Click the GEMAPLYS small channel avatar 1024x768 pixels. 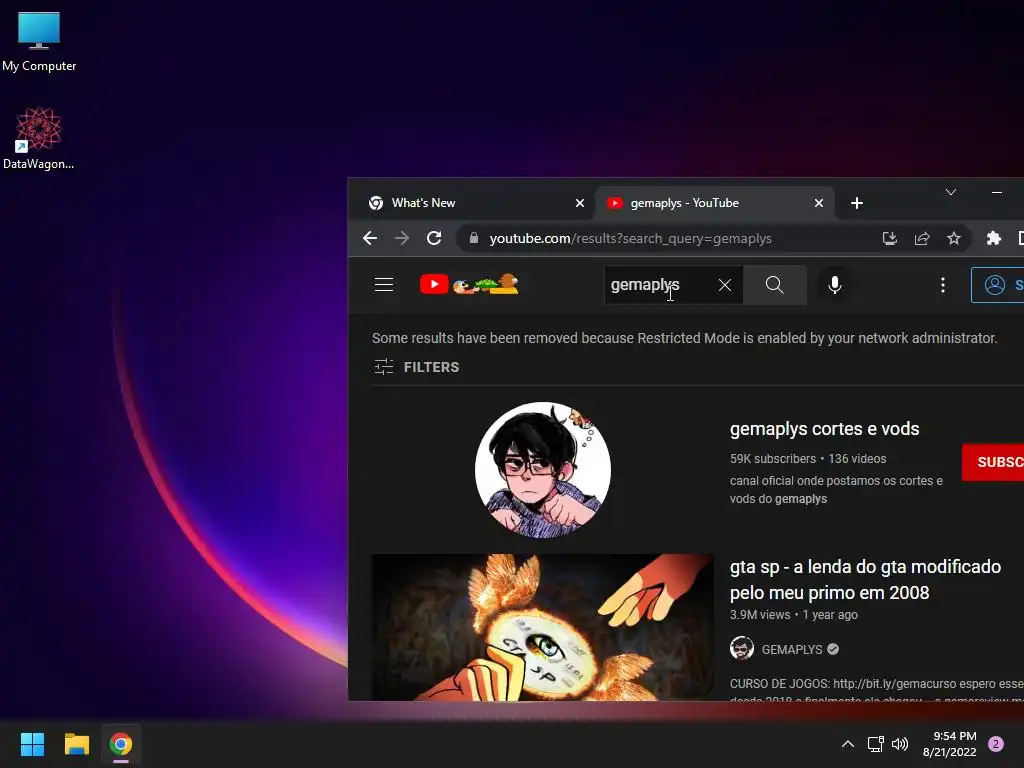coord(742,648)
